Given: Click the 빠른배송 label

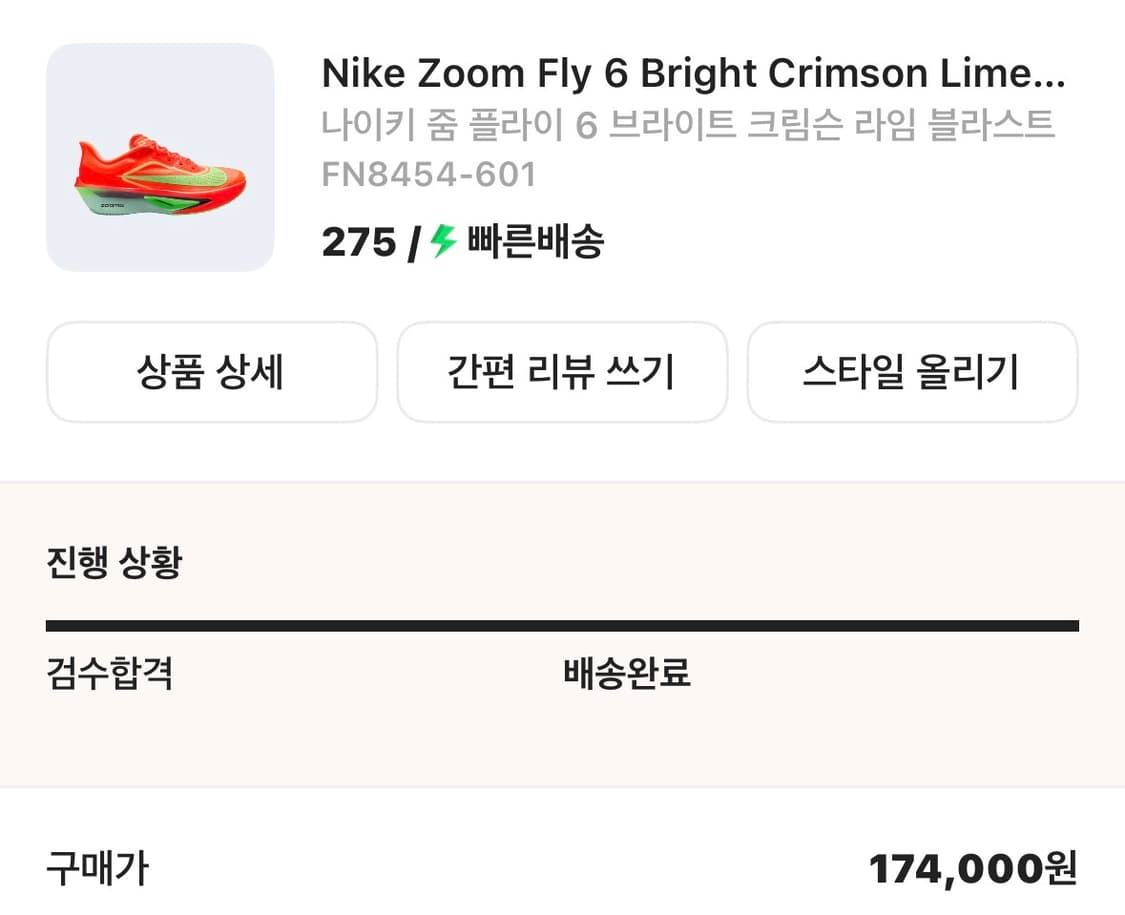Looking at the screenshot, I should pos(536,242).
